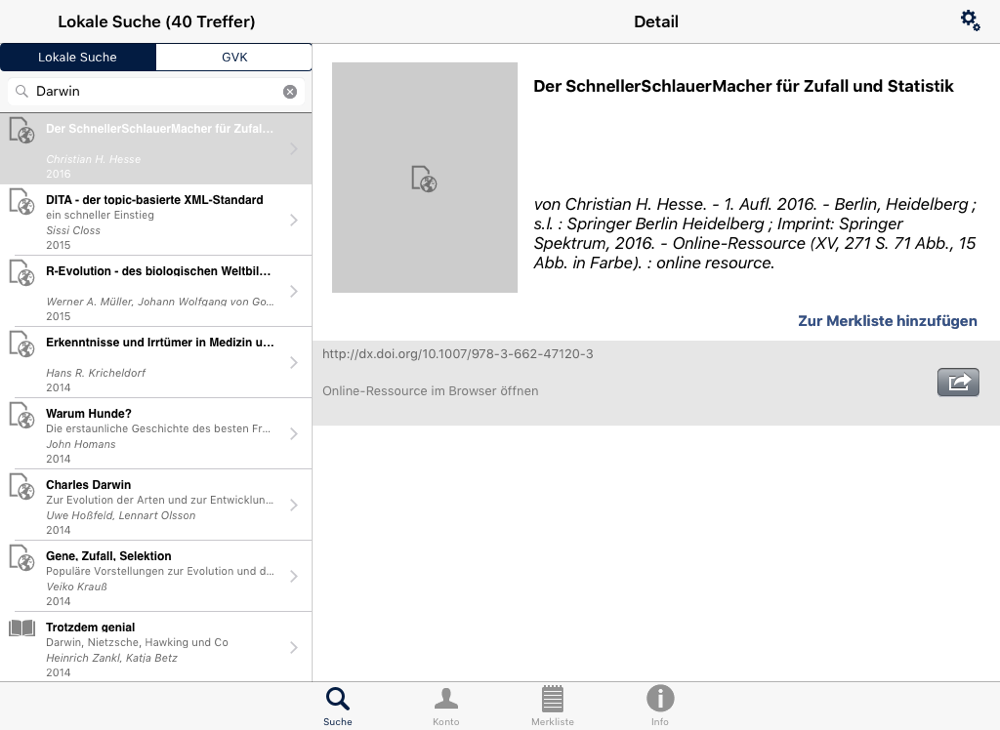Select 'Trotzdem genial' title
Image resolution: width=1000 pixels, height=730 pixels.
click(91, 627)
